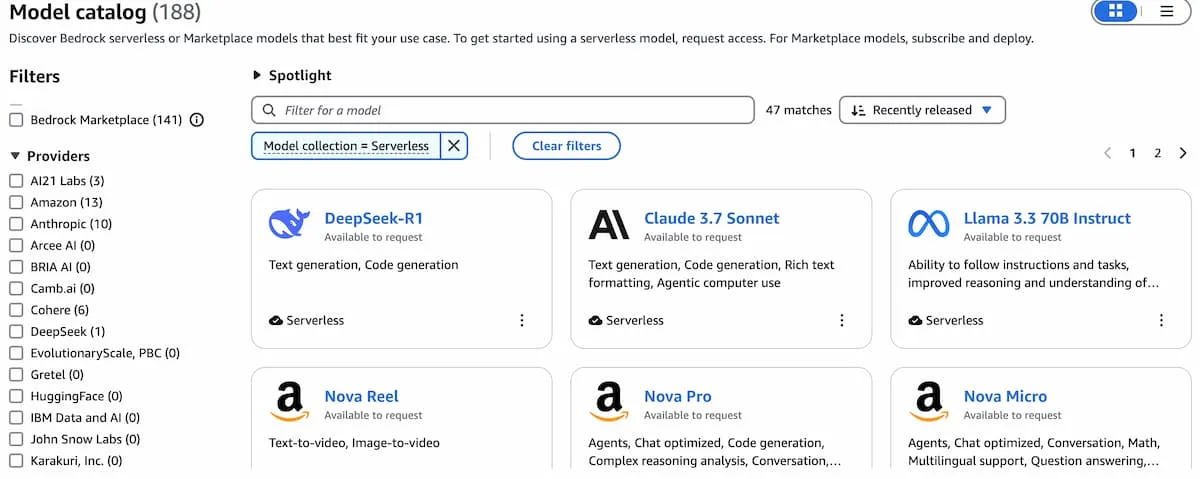1200x479 pixels.
Task: Open the Claude 3.7 Sonnet model link
Action: click(x=711, y=218)
